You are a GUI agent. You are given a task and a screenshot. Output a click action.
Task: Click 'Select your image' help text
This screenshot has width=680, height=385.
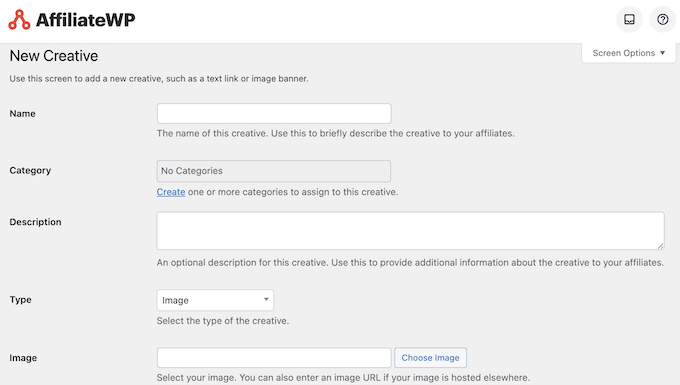343,378
